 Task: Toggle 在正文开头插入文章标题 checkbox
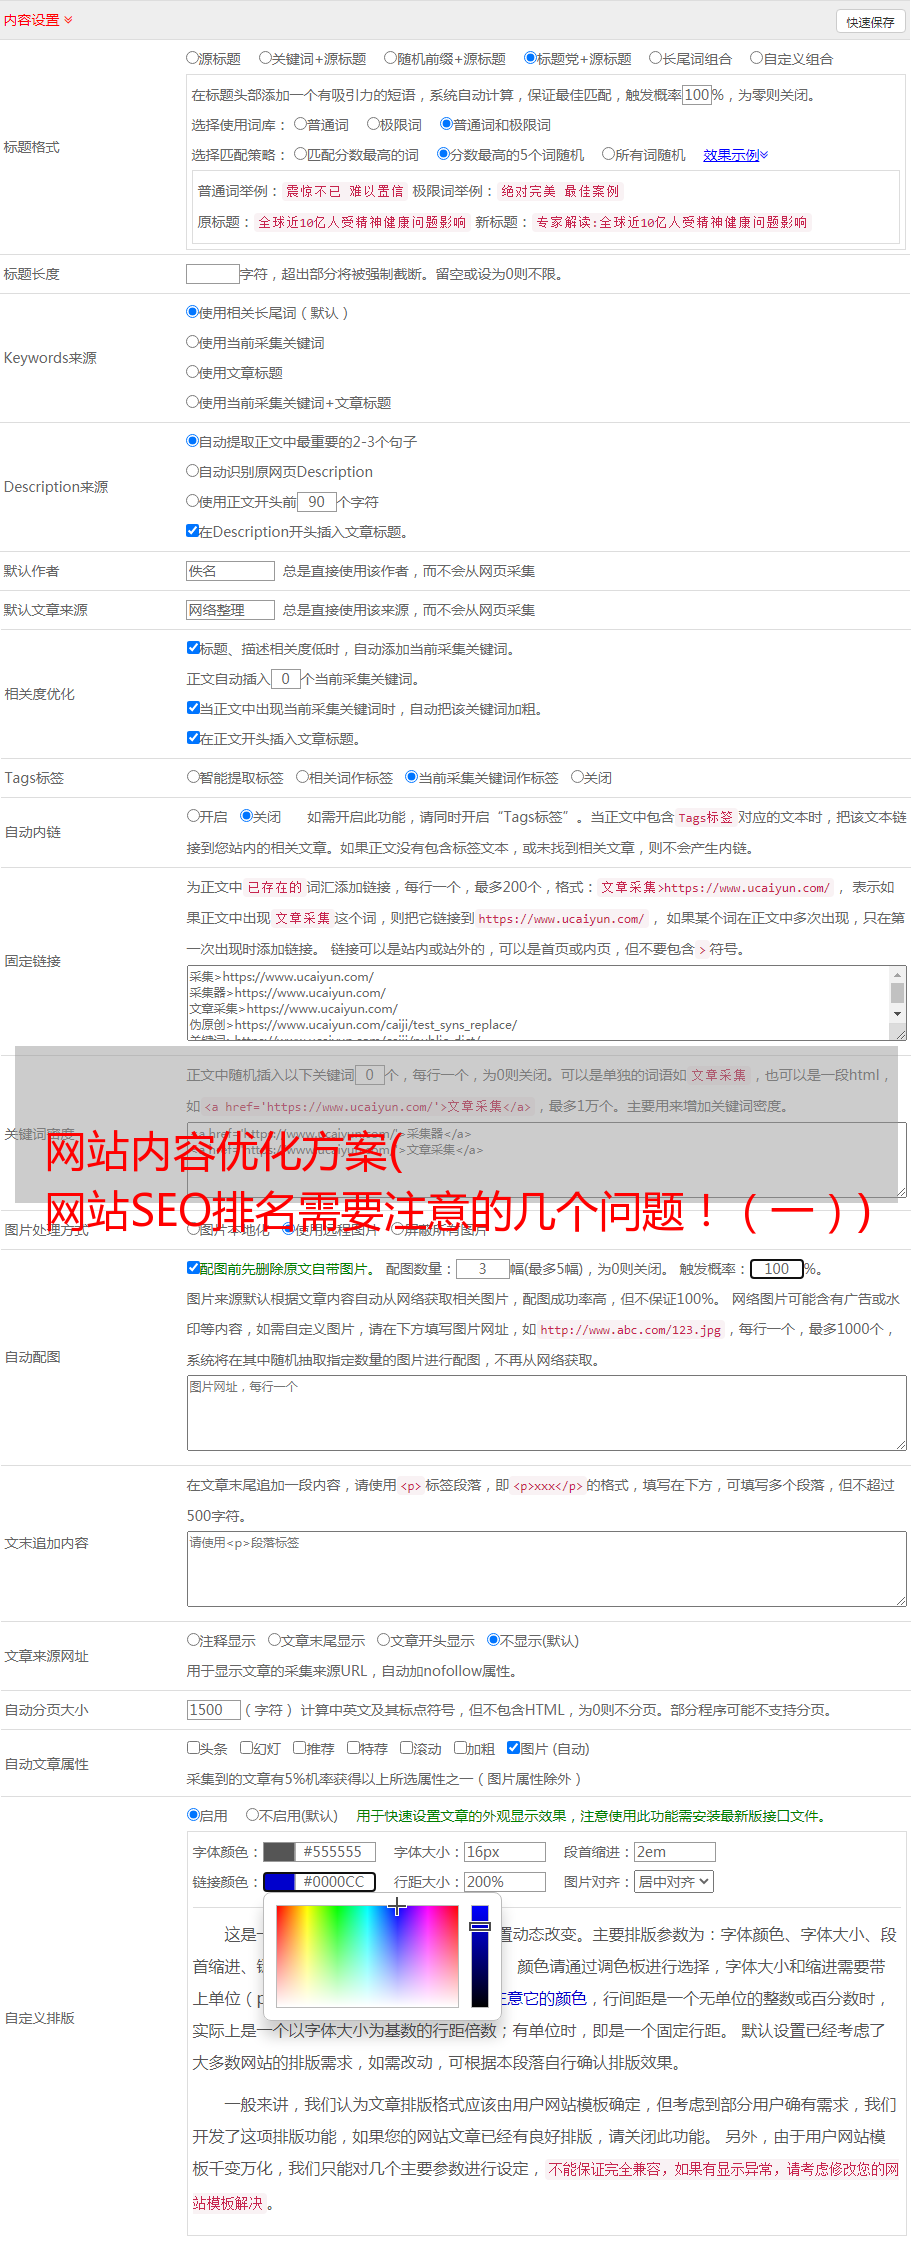pos(194,738)
